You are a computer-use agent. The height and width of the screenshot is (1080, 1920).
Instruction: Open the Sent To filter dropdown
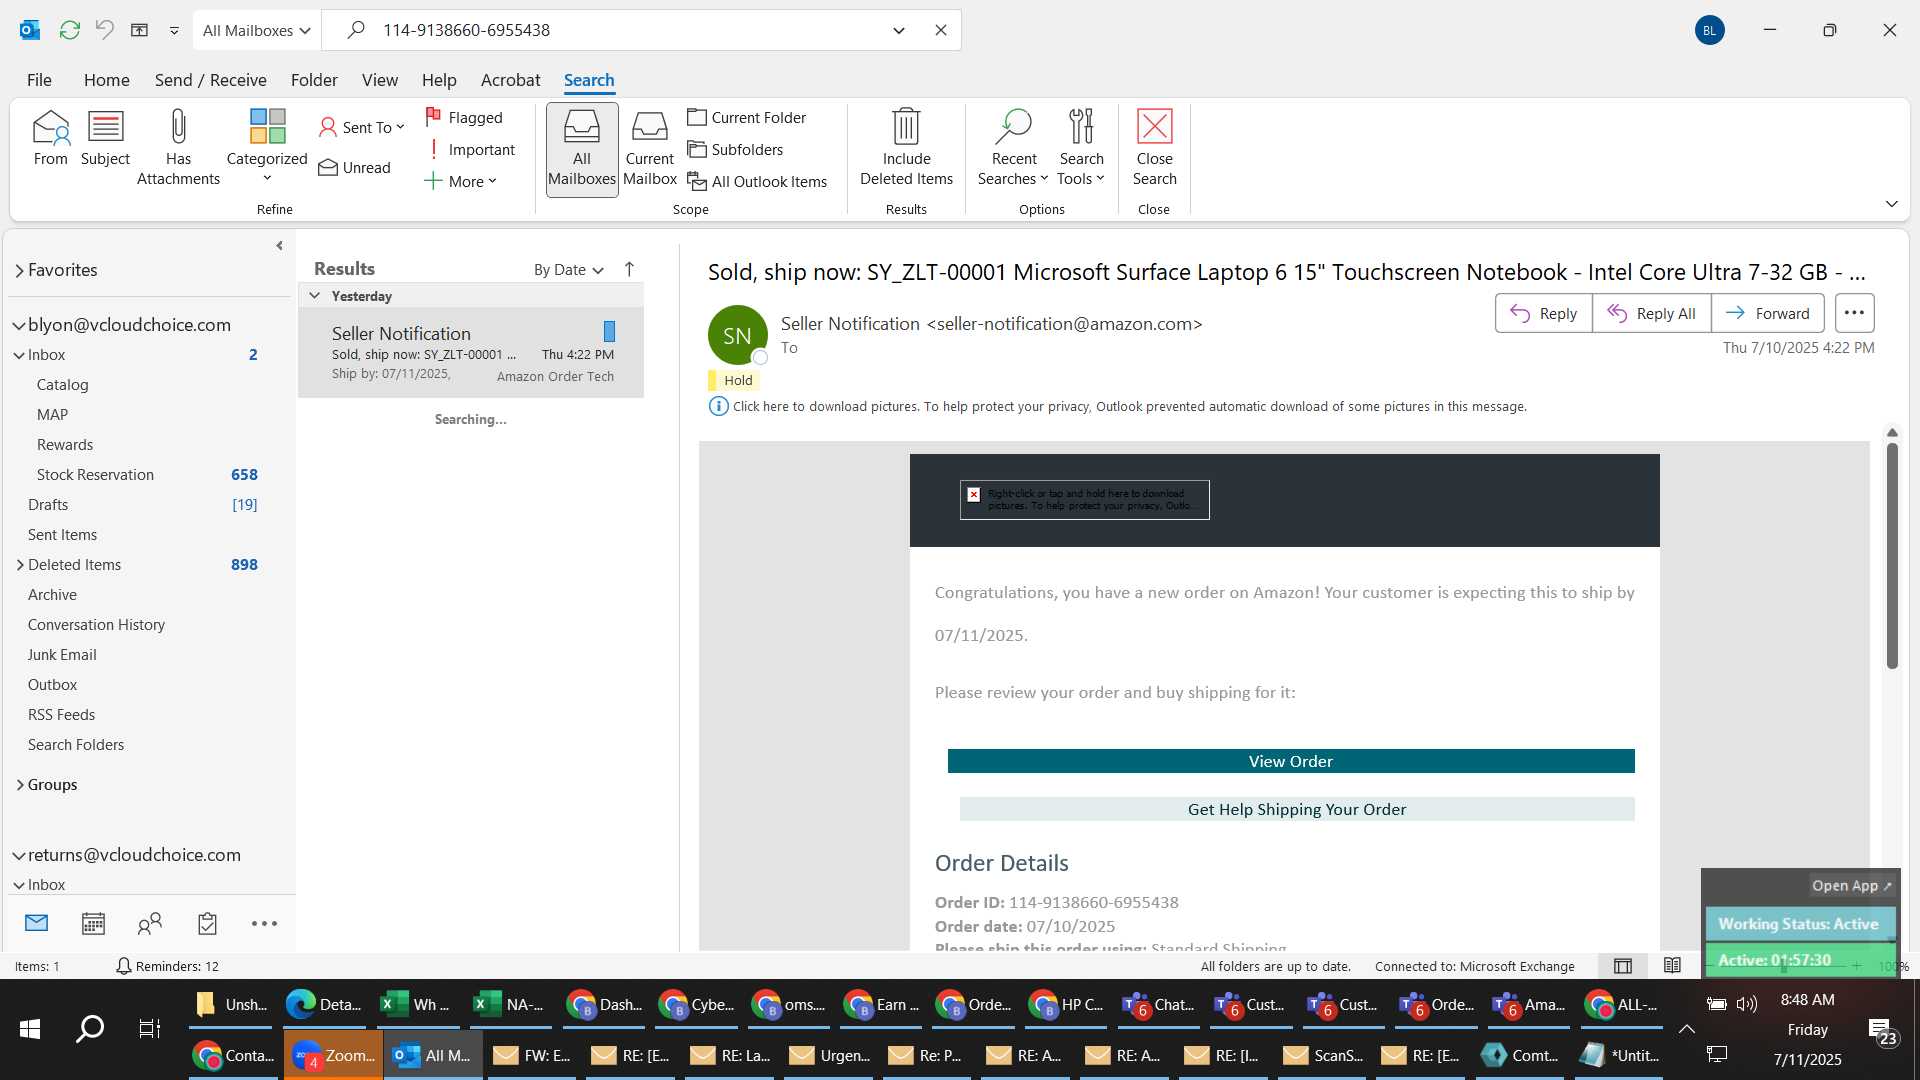click(x=361, y=127)
